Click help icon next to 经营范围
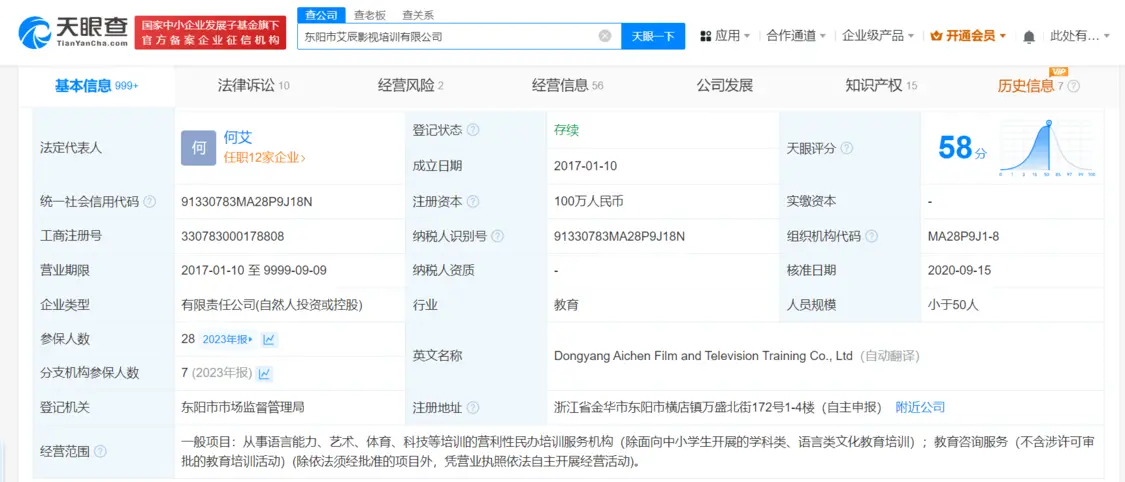 coord(100,451)
